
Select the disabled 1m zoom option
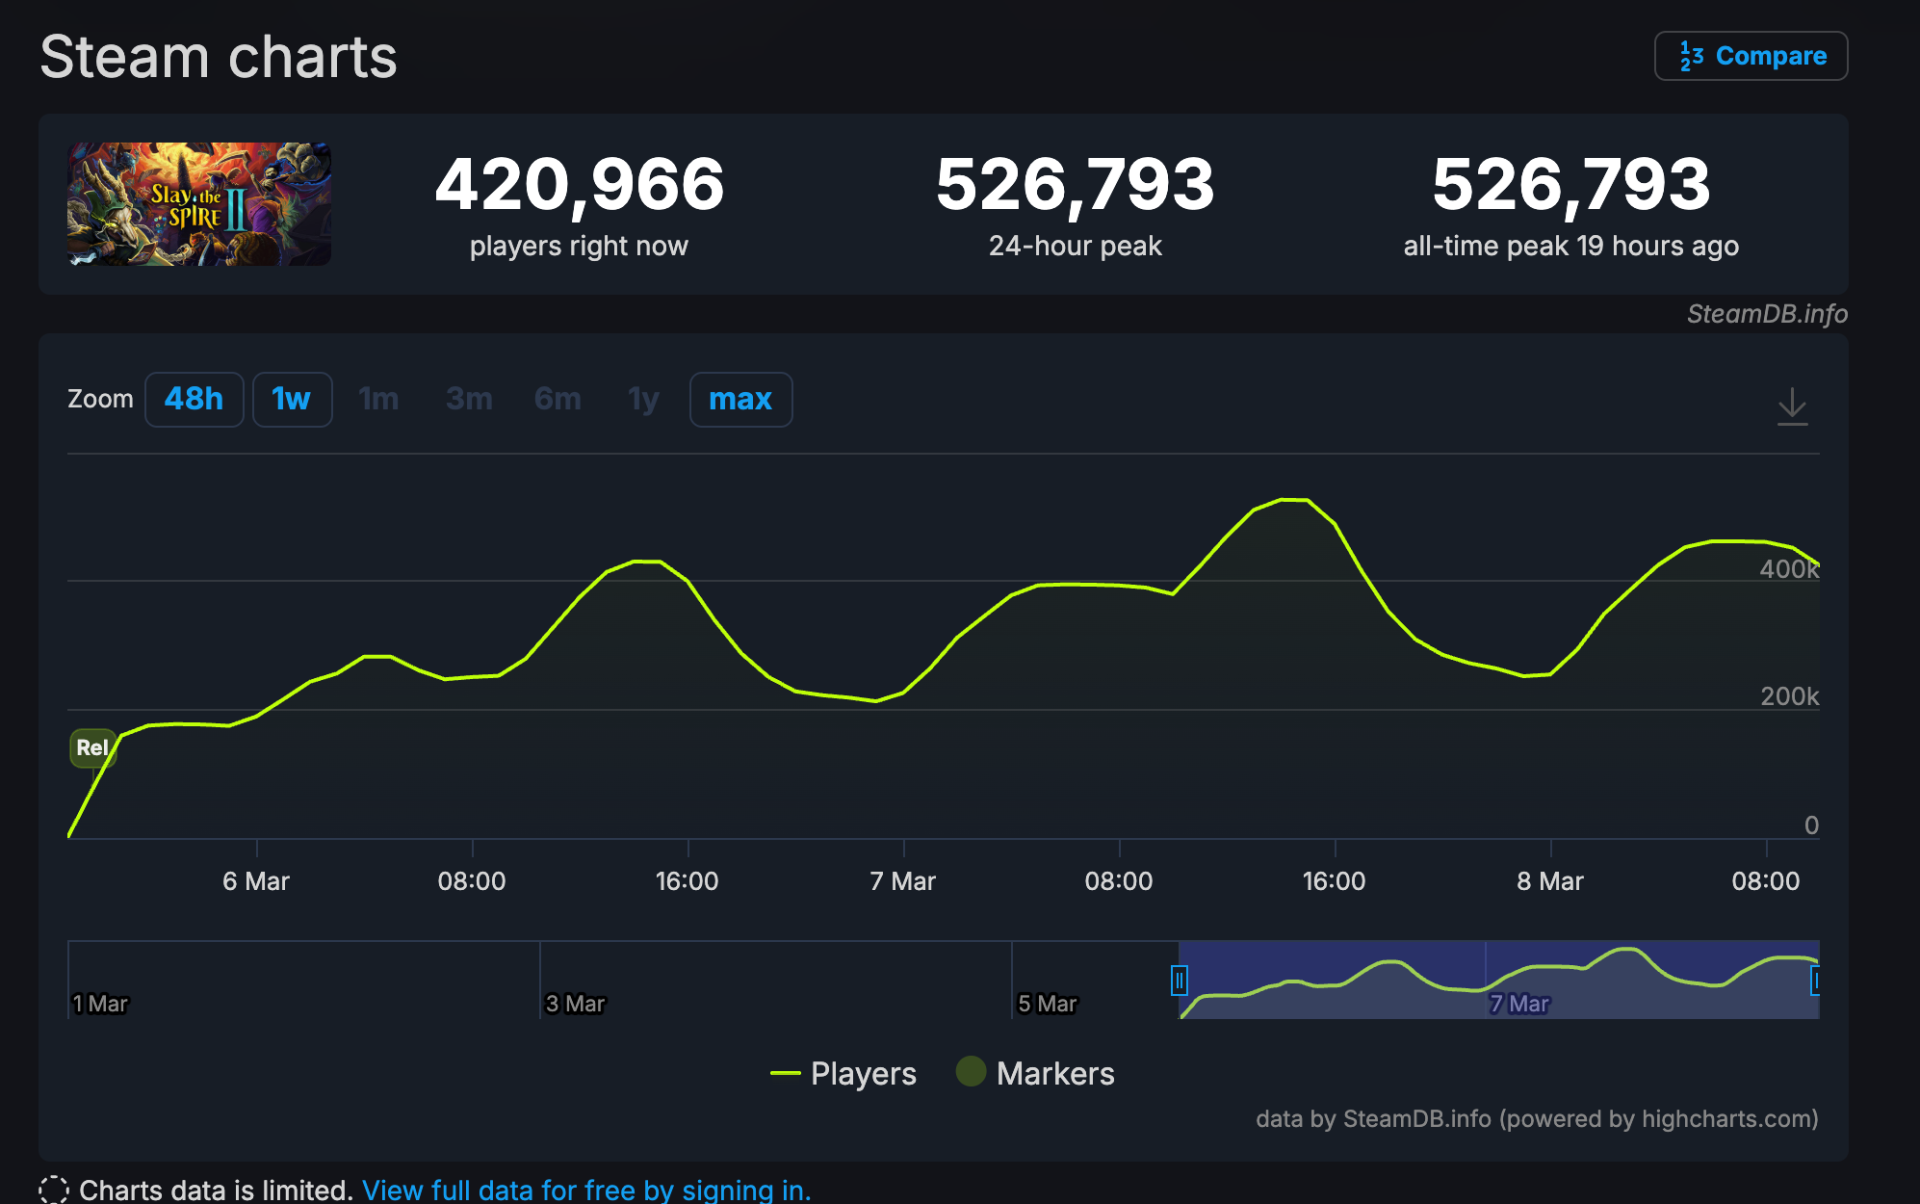click(x=378, y=399)
